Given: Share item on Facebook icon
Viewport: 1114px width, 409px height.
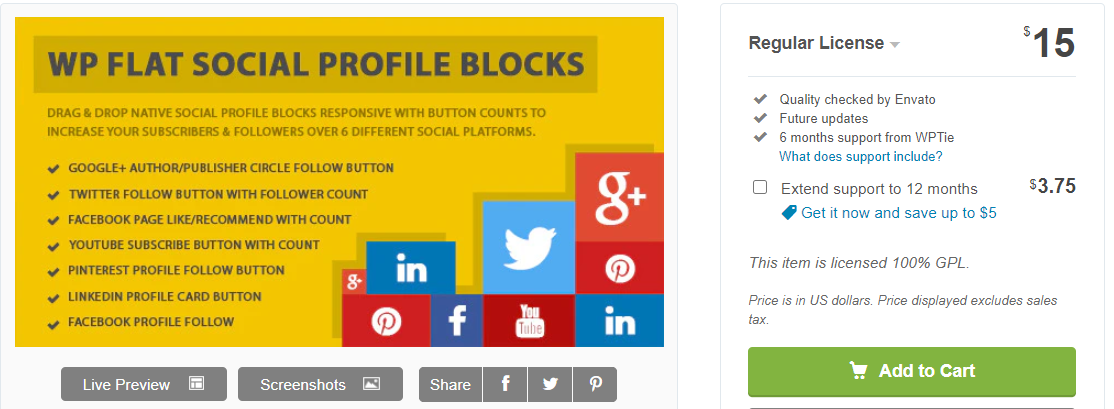Looking at the screenshot, I should [505, 384].
